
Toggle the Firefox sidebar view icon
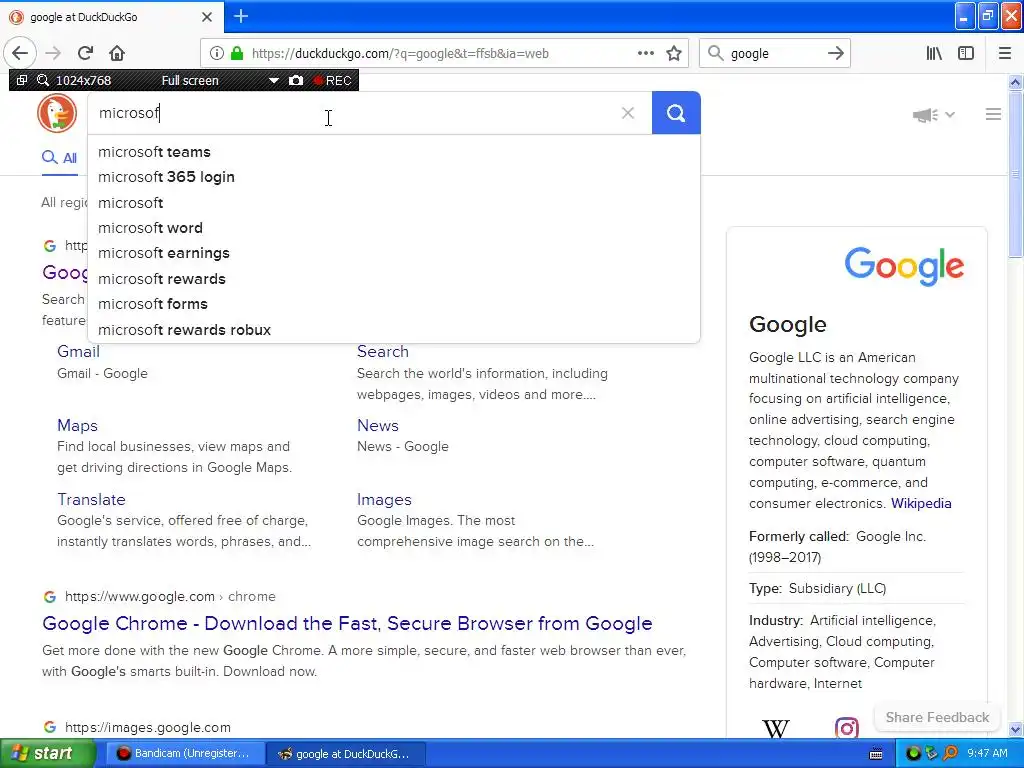point(966,54)
